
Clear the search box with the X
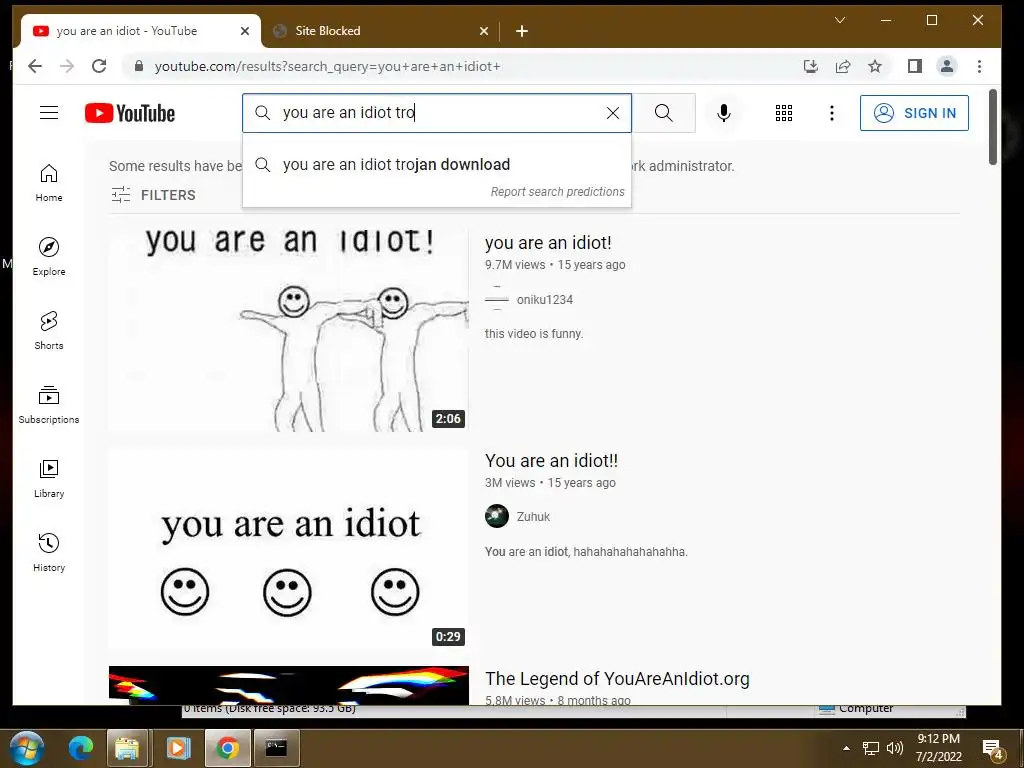[613, 113]
